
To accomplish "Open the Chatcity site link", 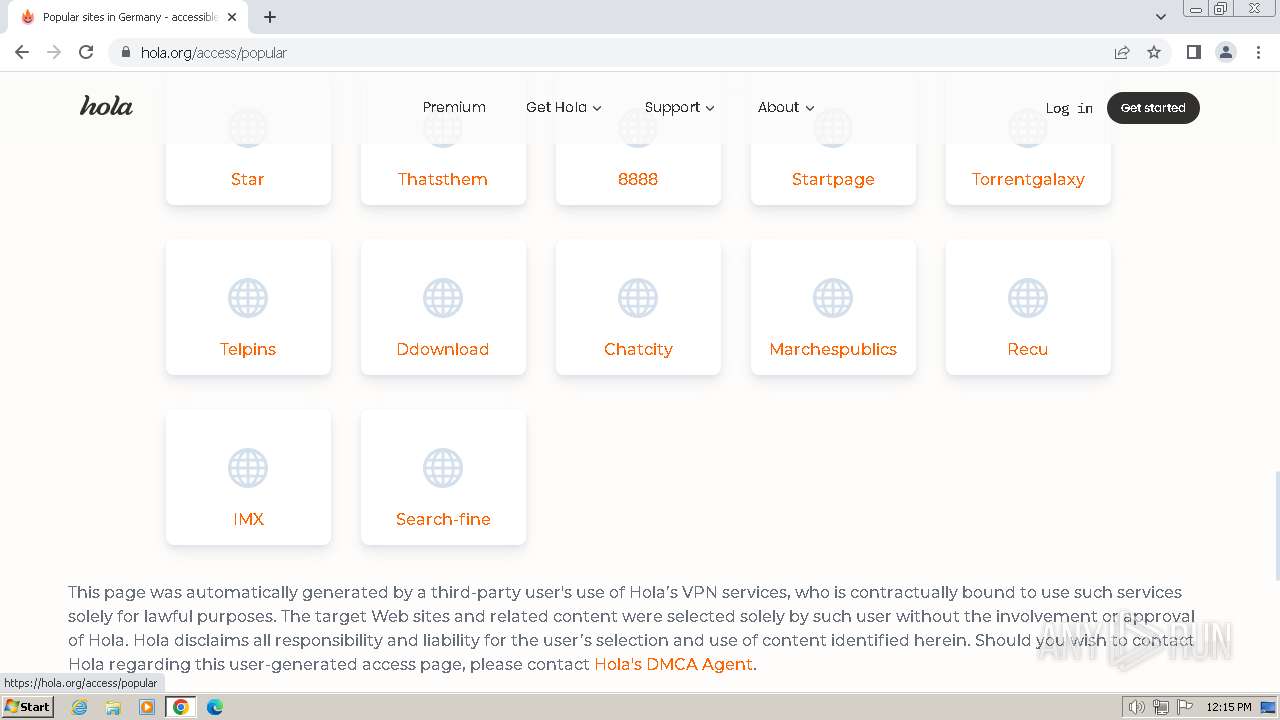I will 638,349.
